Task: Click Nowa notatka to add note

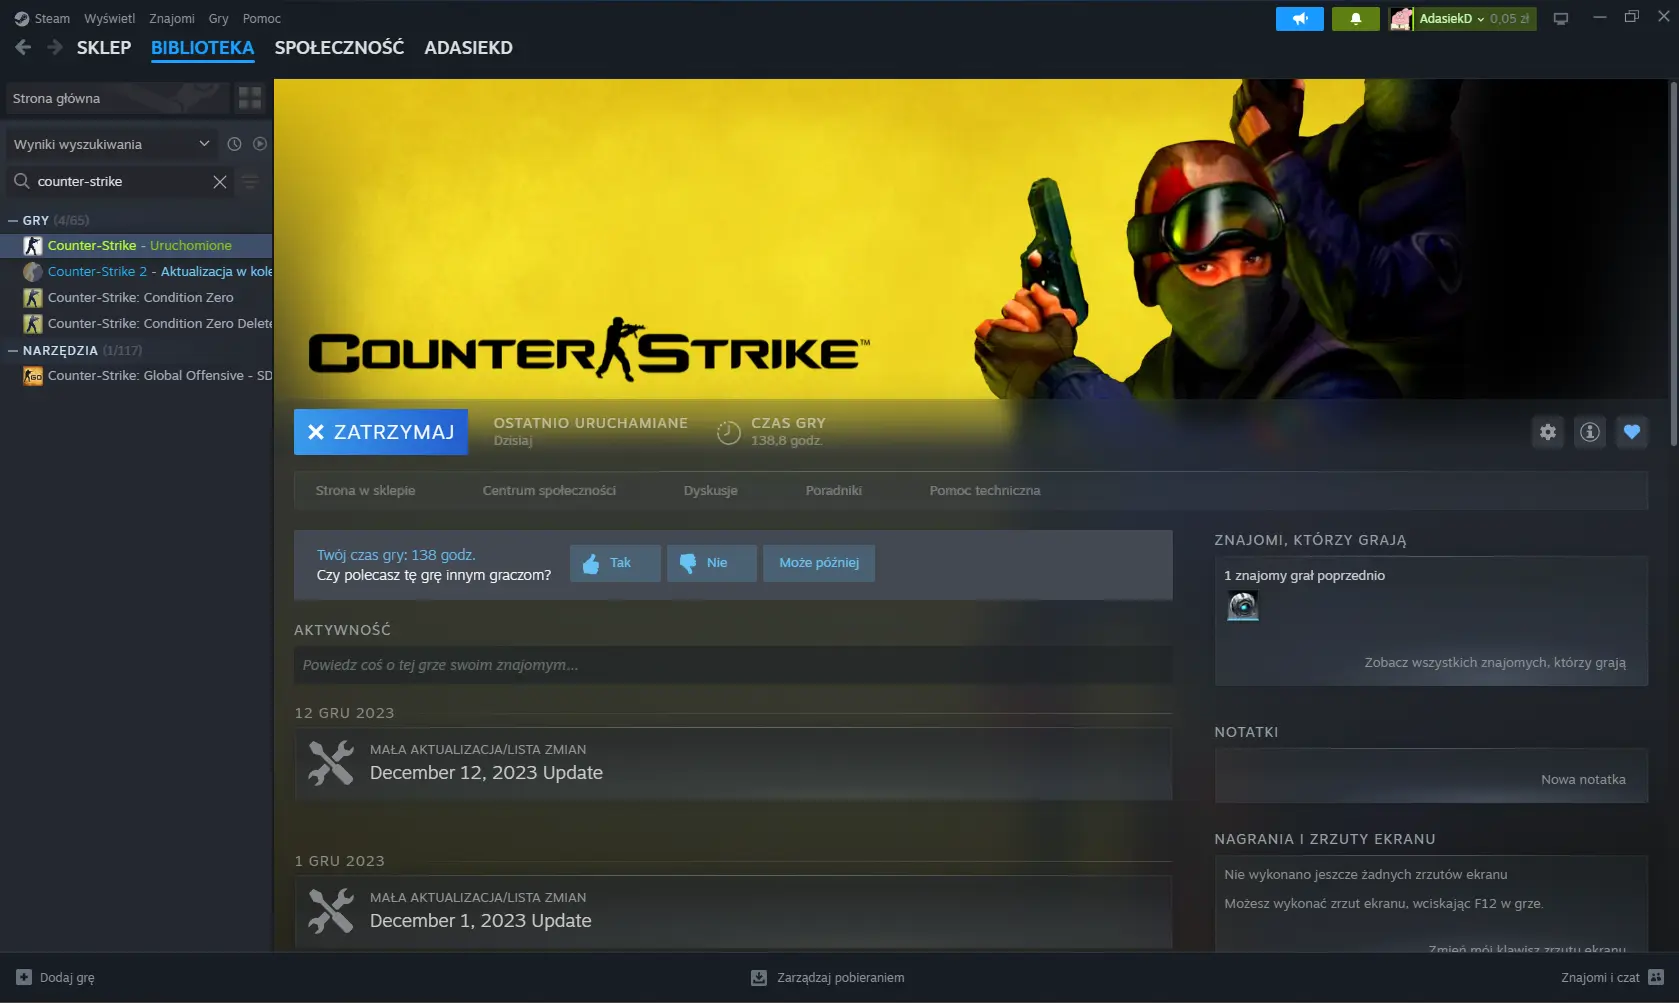Action: coord(1583,779)
